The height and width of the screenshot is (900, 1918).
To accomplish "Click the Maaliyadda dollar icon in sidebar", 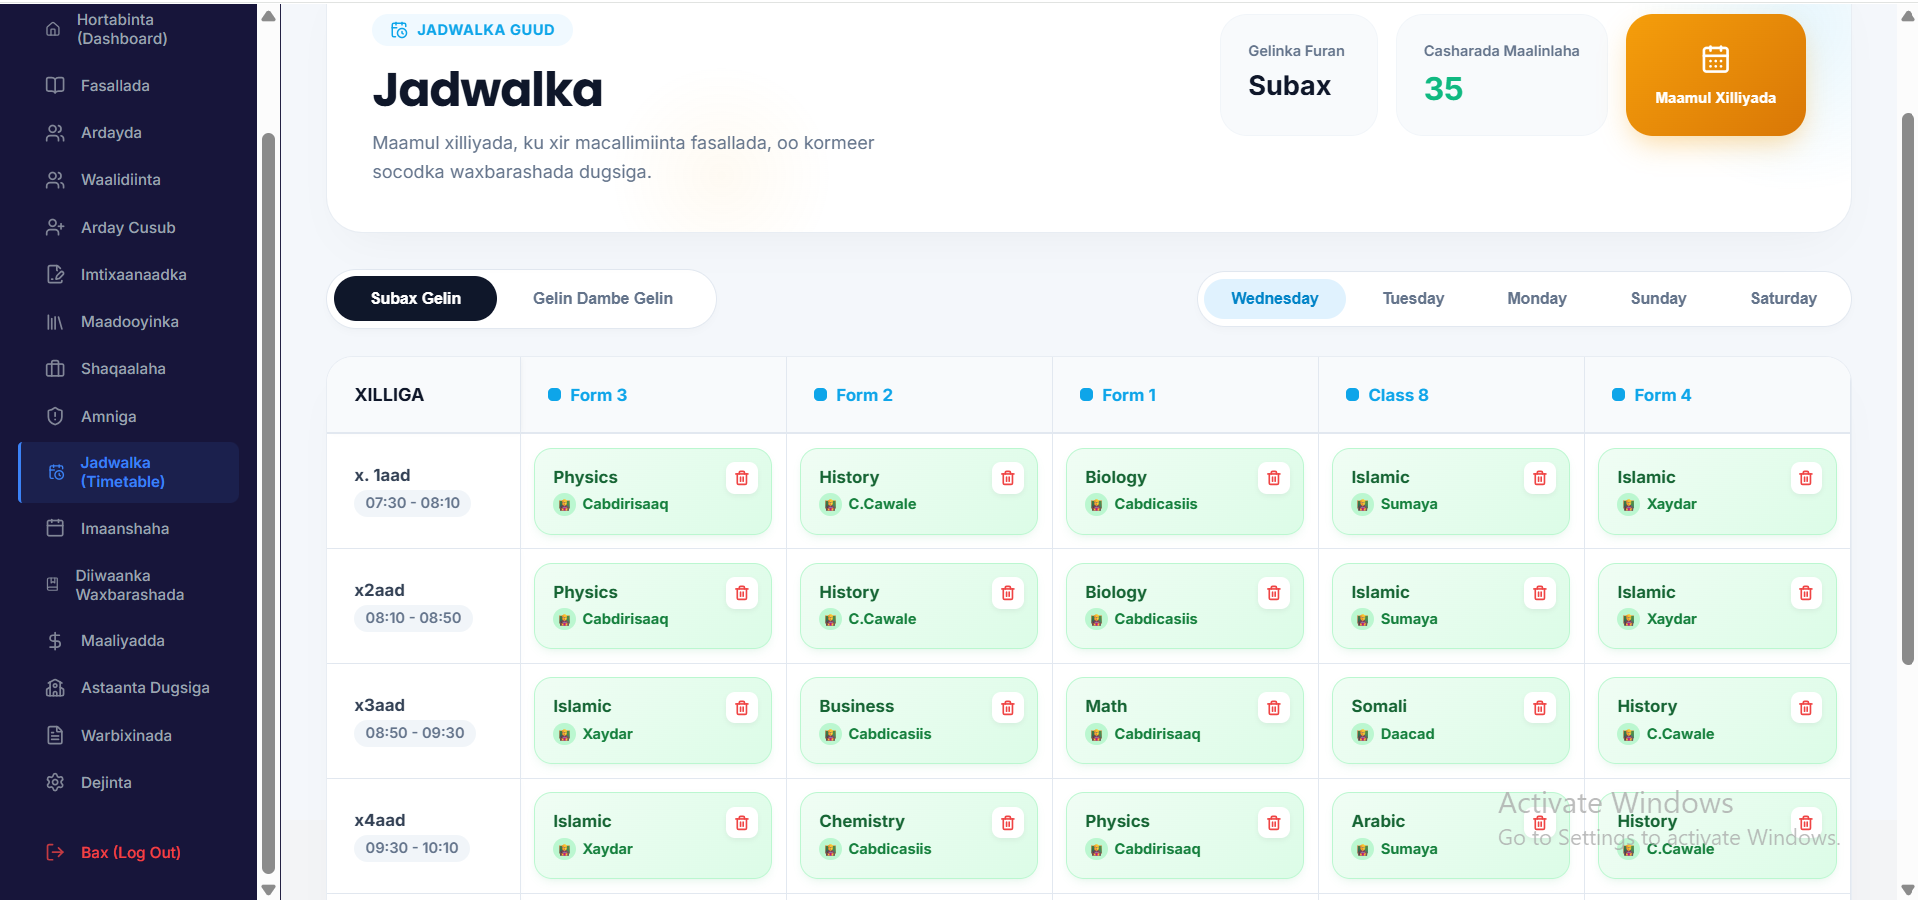I will 55,641.
